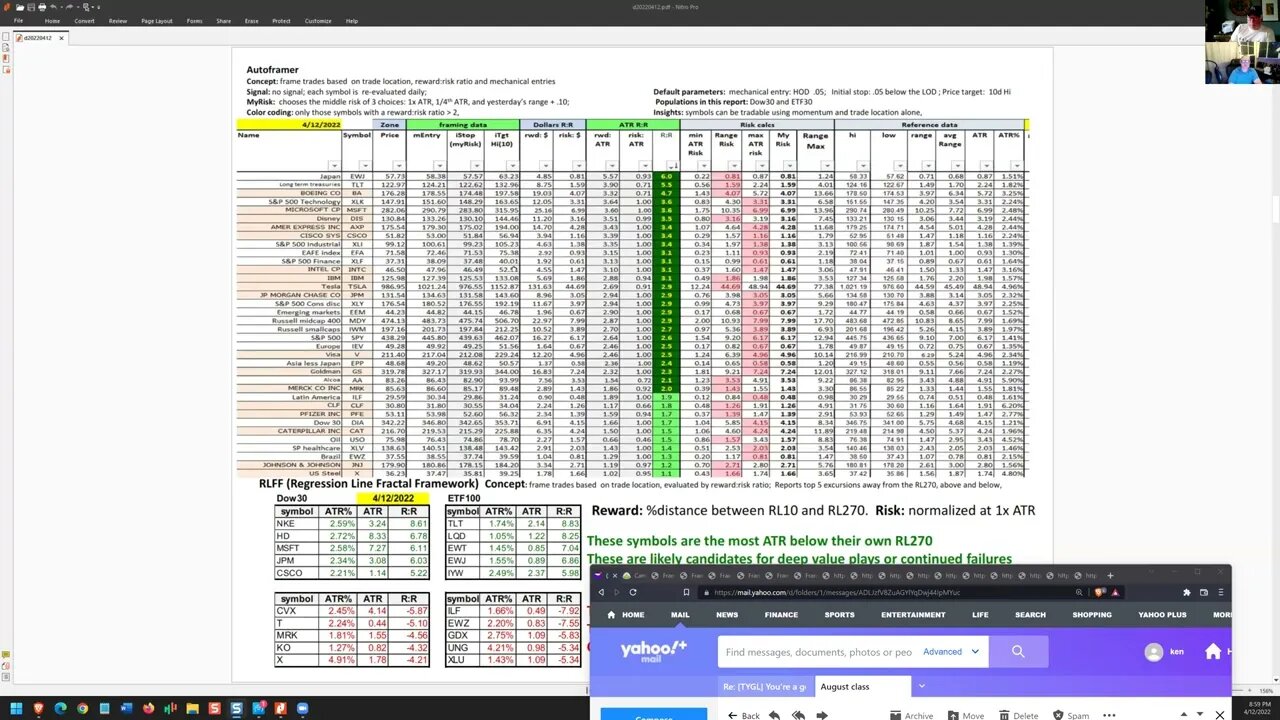This screenshot has height=720, width=1280.
Task: Click NEWS in the Yahoo navigation bar
Action: click(x=727, y=615)
